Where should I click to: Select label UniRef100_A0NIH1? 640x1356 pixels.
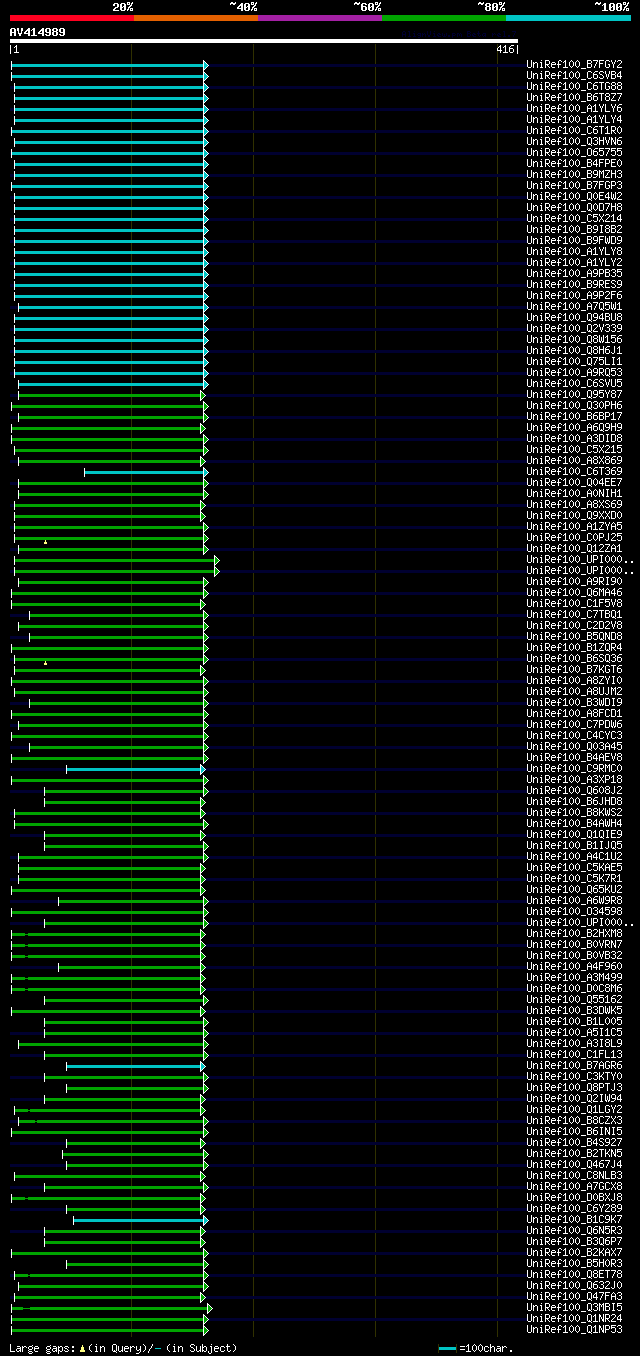pyautogui.click(x=574, y=494)
